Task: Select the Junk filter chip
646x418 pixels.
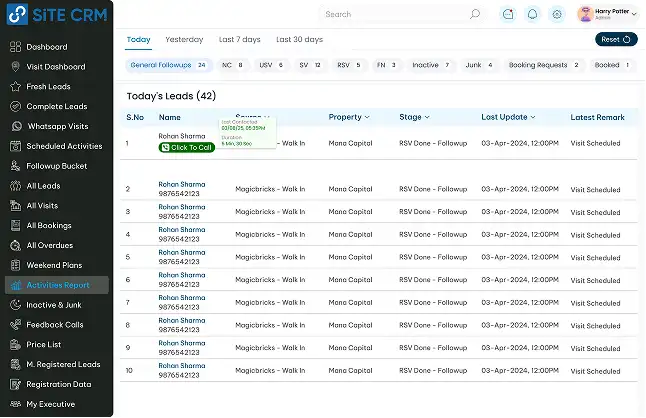Action: click(479, 65)
